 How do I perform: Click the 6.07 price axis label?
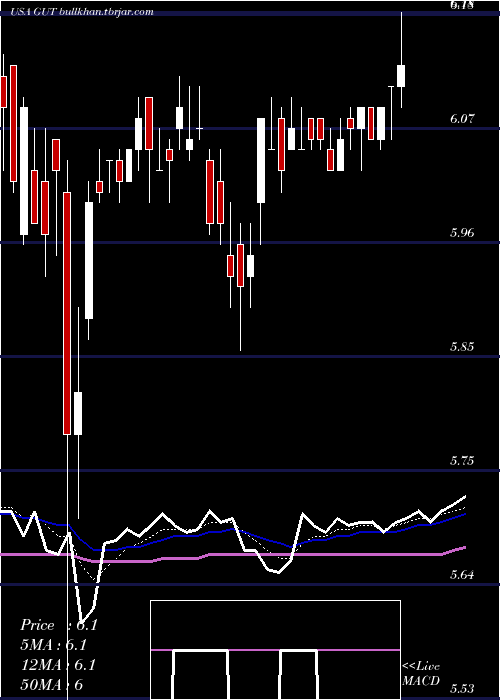tap(462, 119)
